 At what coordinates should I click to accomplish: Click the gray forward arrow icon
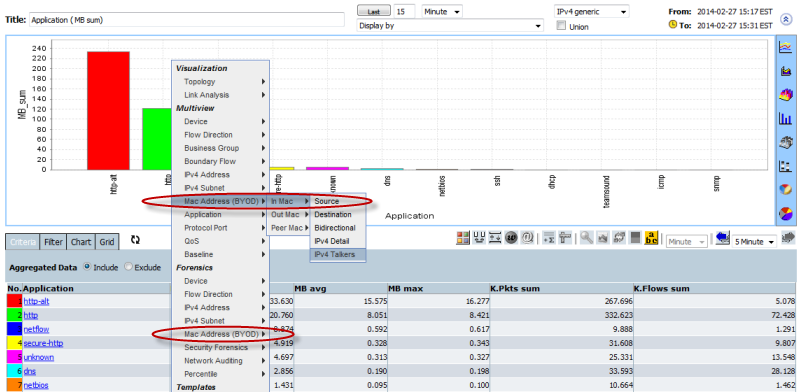tap(788, 238)
